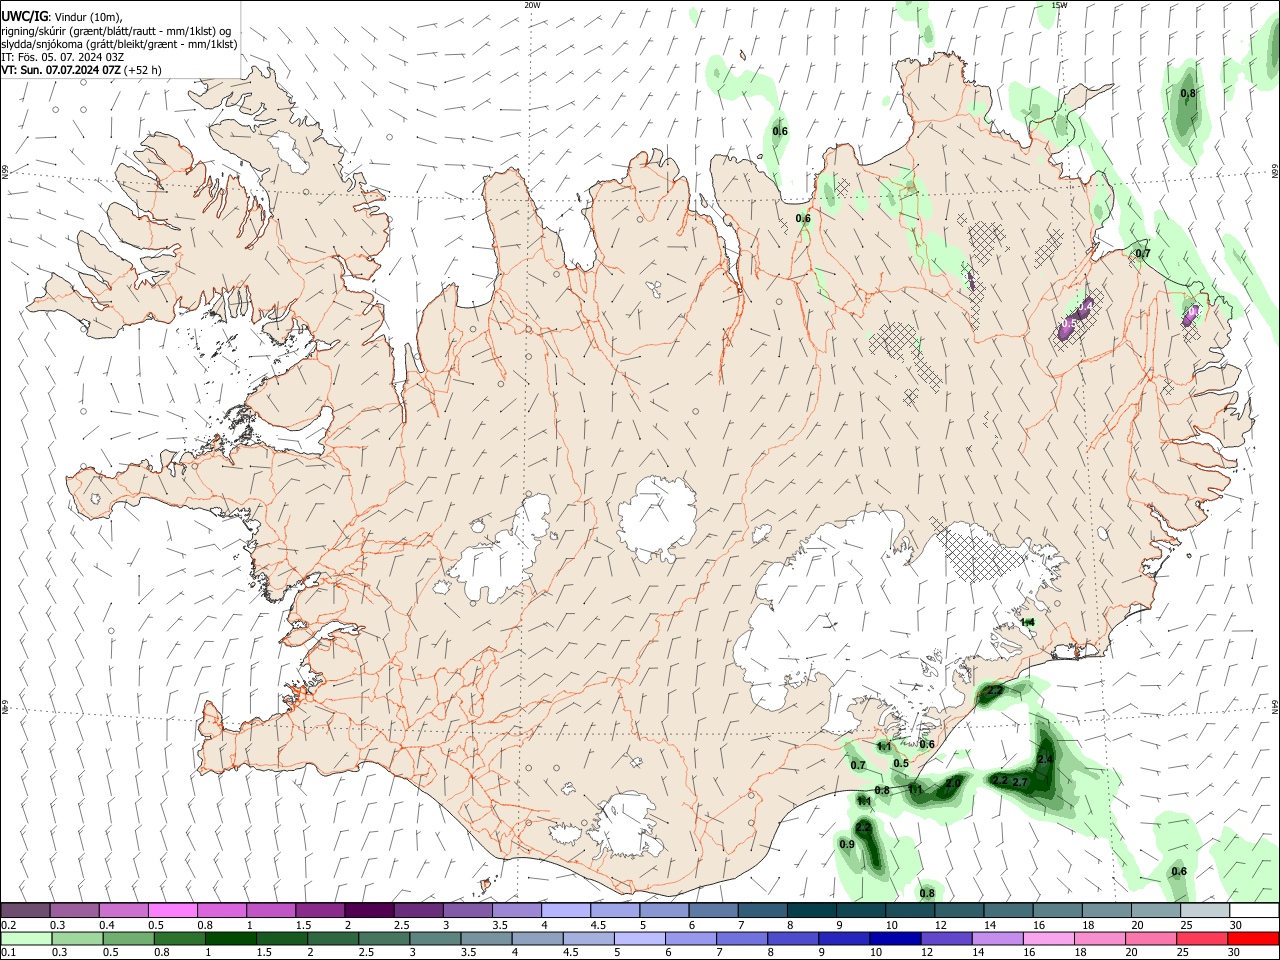
Task: Click the 3.5 label on the snow scale
Action: click(499, 925)
